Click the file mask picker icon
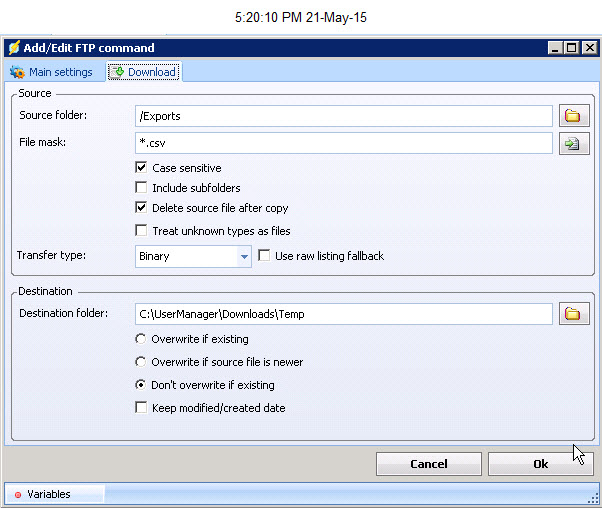 [573, 144]
